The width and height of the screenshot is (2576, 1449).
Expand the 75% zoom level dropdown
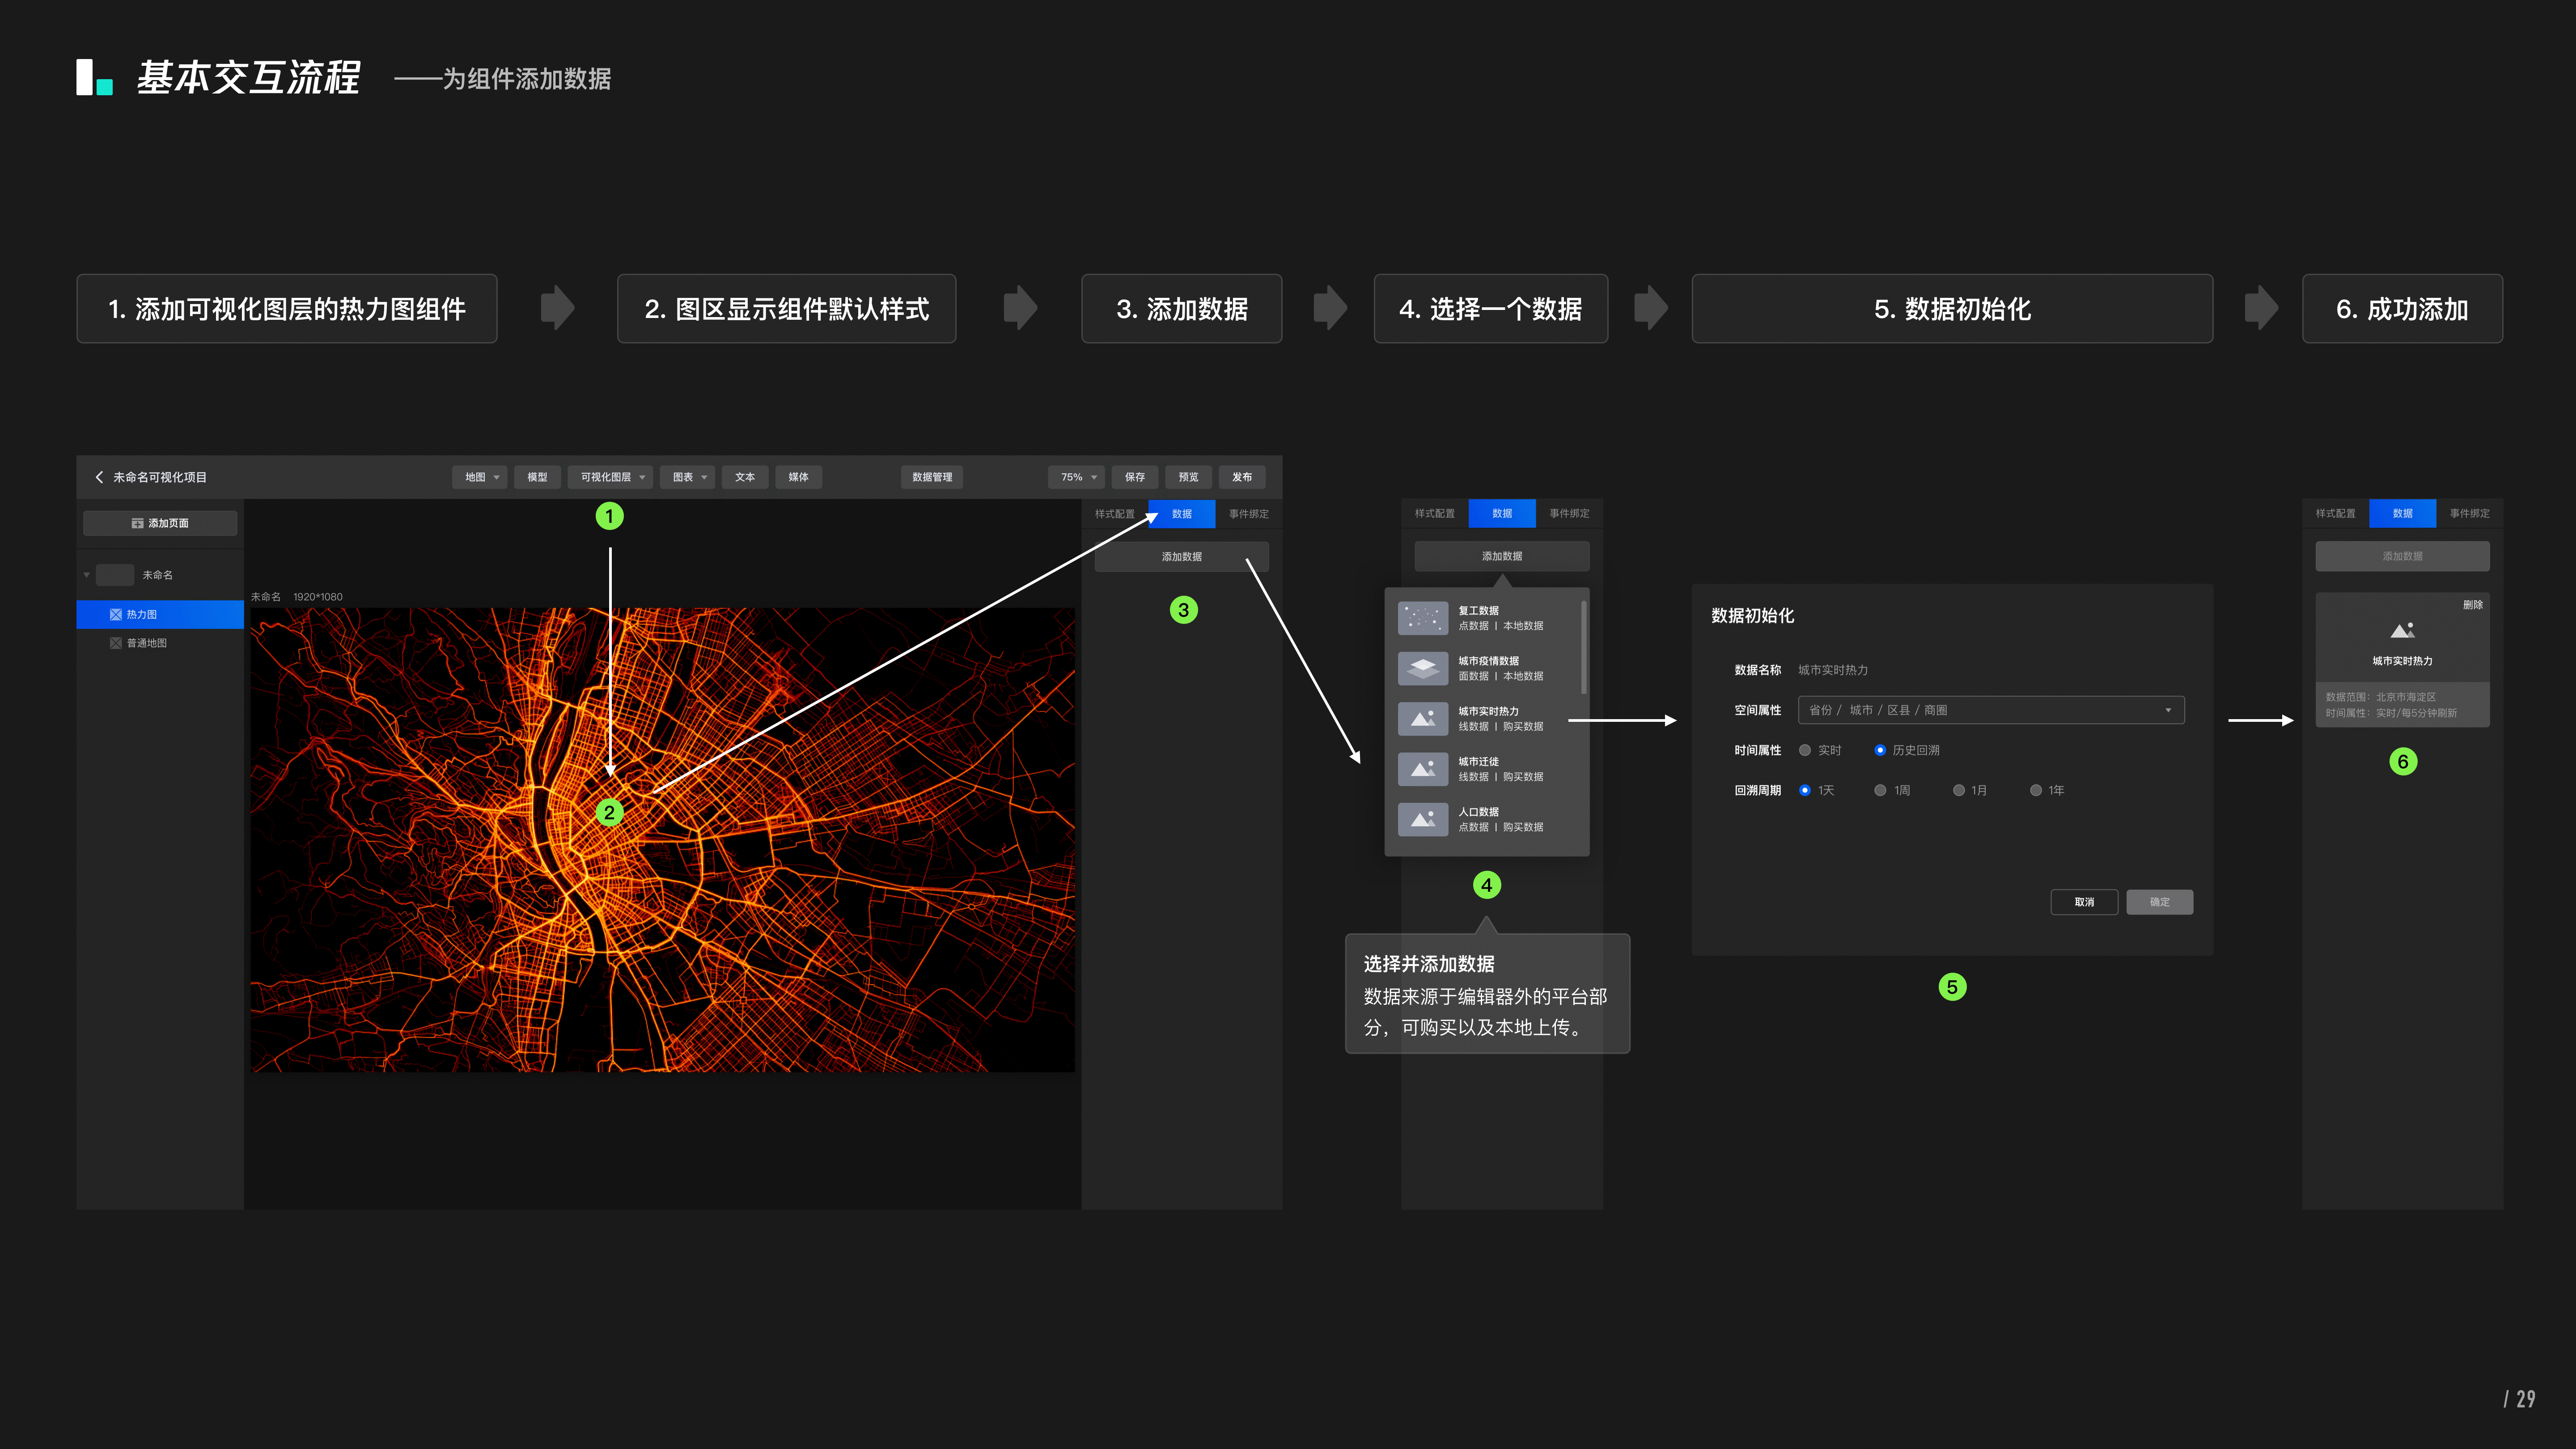(x=1076, y=477)
